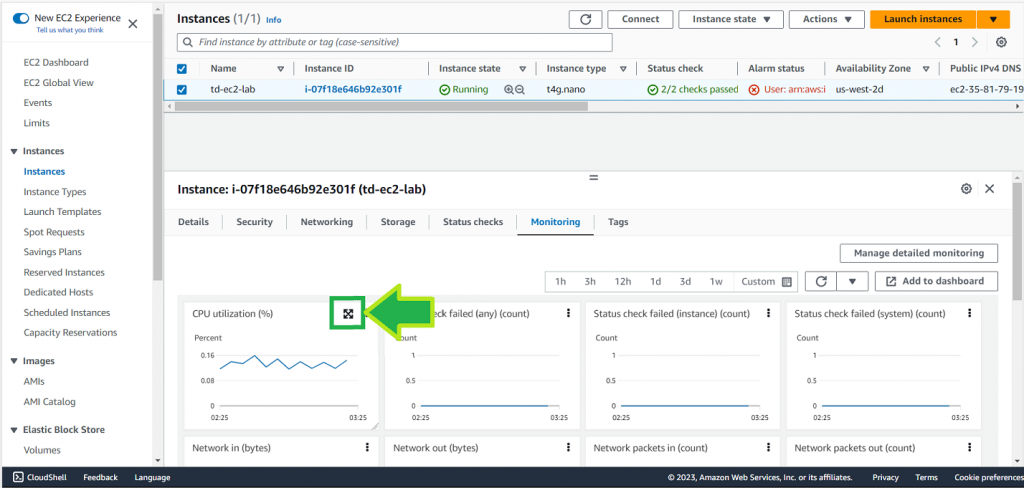Open the Security tab
The height and width of the screenshot is (488, 1024).
pos(254,222)
